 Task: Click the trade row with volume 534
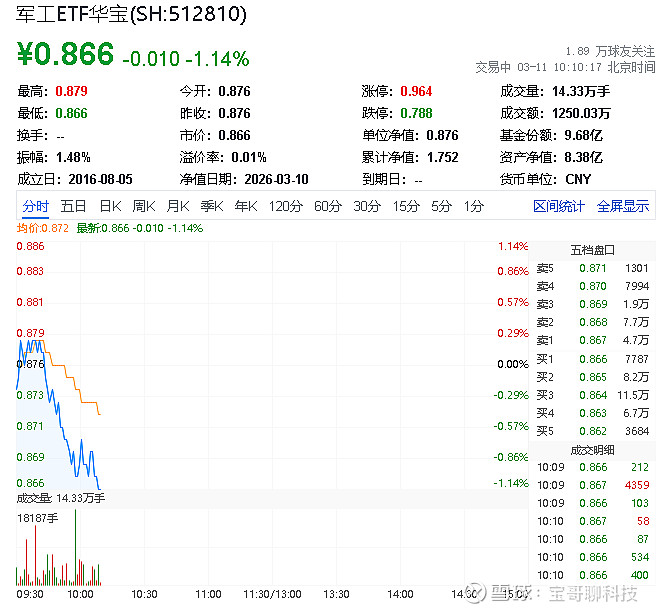593,557
